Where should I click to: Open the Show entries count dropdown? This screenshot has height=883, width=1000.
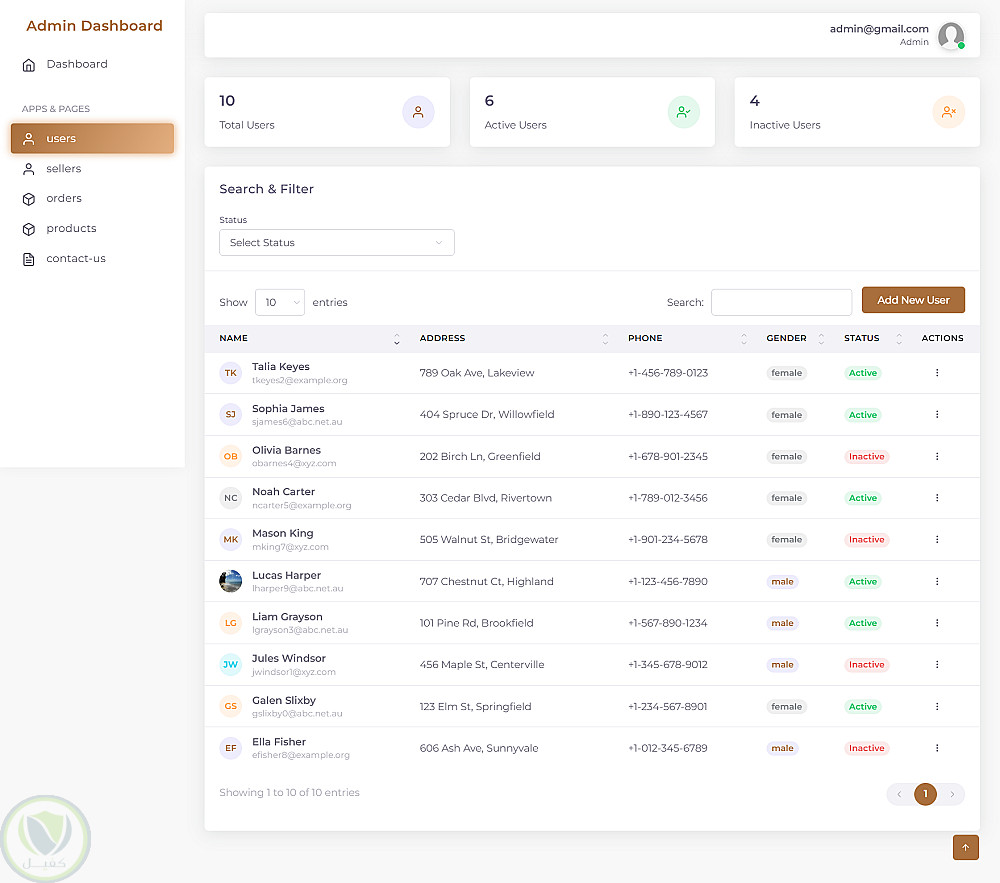(x=280, y=302)
